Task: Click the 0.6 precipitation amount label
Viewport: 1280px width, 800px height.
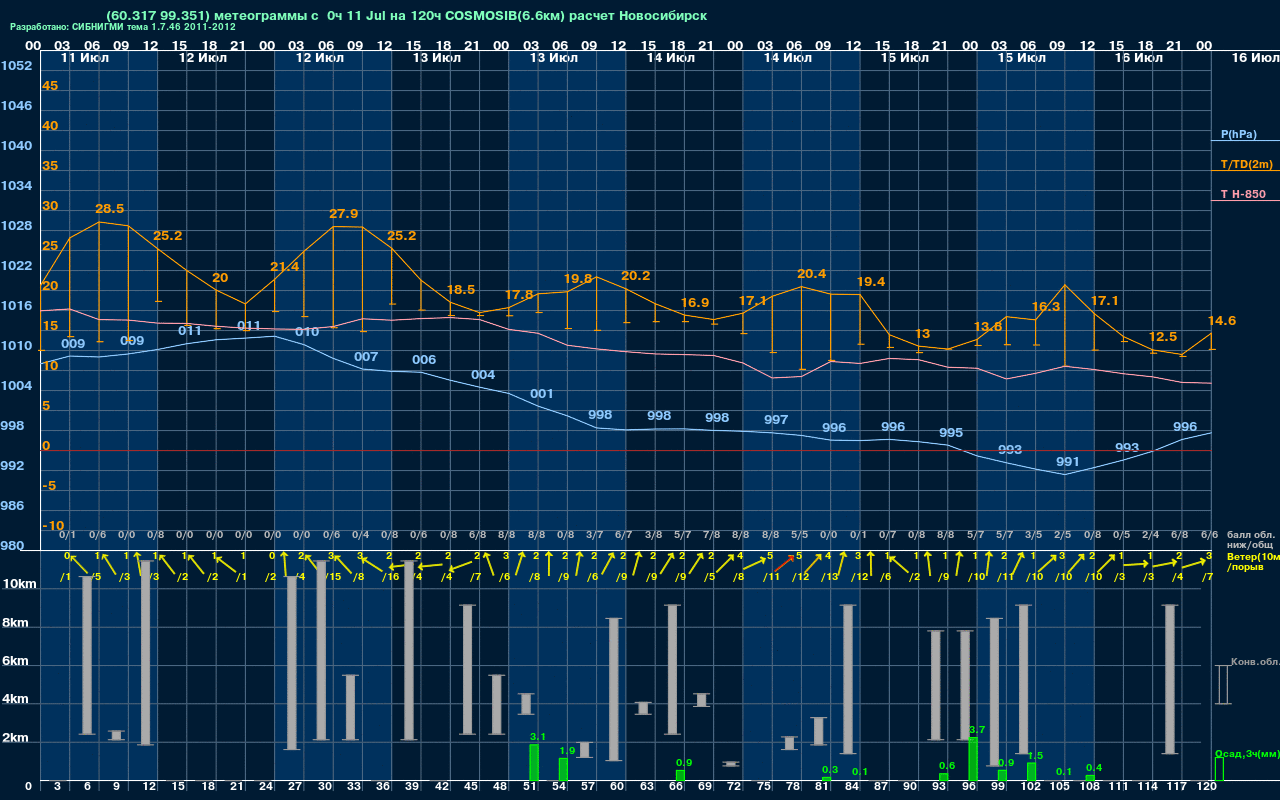Action: 947,766
